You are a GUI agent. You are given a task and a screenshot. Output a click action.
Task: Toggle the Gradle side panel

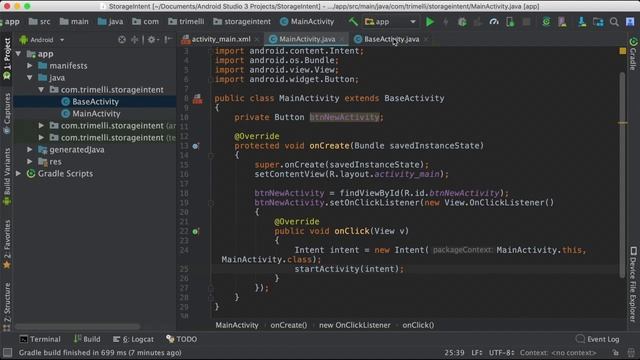click(x=633, y=53)
